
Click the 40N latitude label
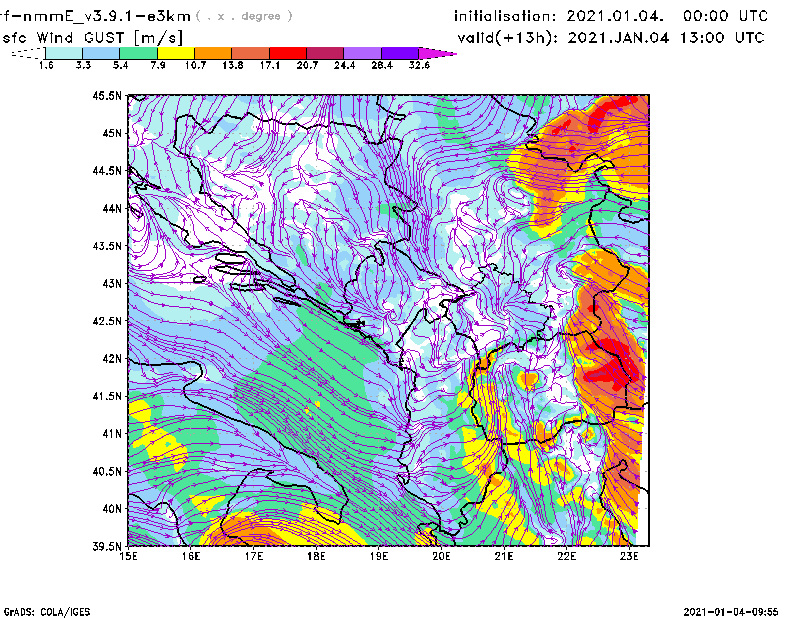tap(112, 509)
